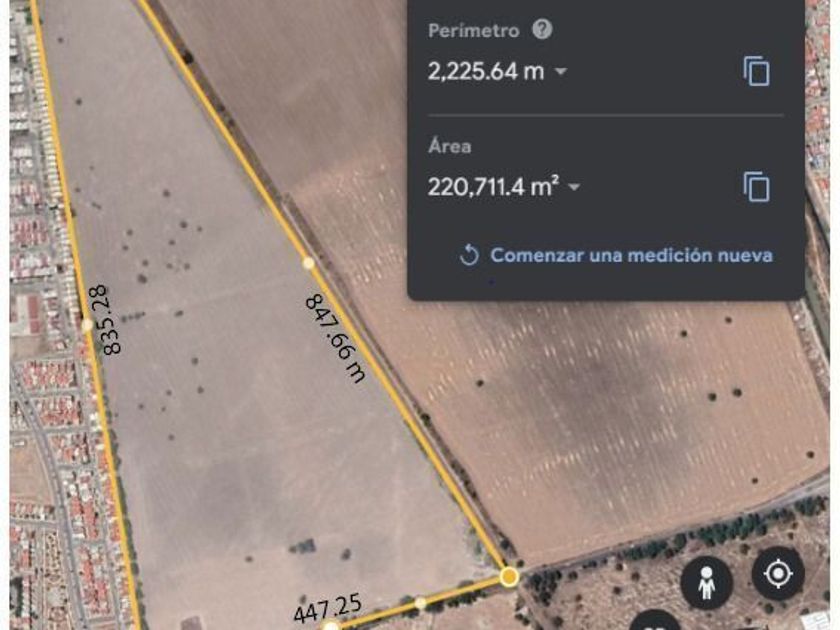This screenshot has width=840, height=630.
Task: Select the large yellow vertex near road junction
Action: 509,577
